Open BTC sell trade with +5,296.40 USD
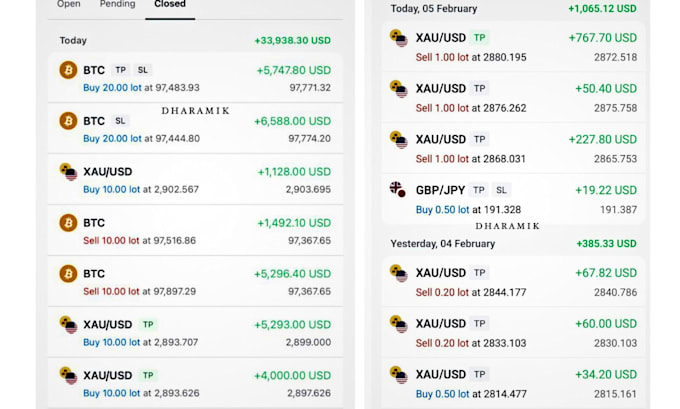 [x=195, y=281]
